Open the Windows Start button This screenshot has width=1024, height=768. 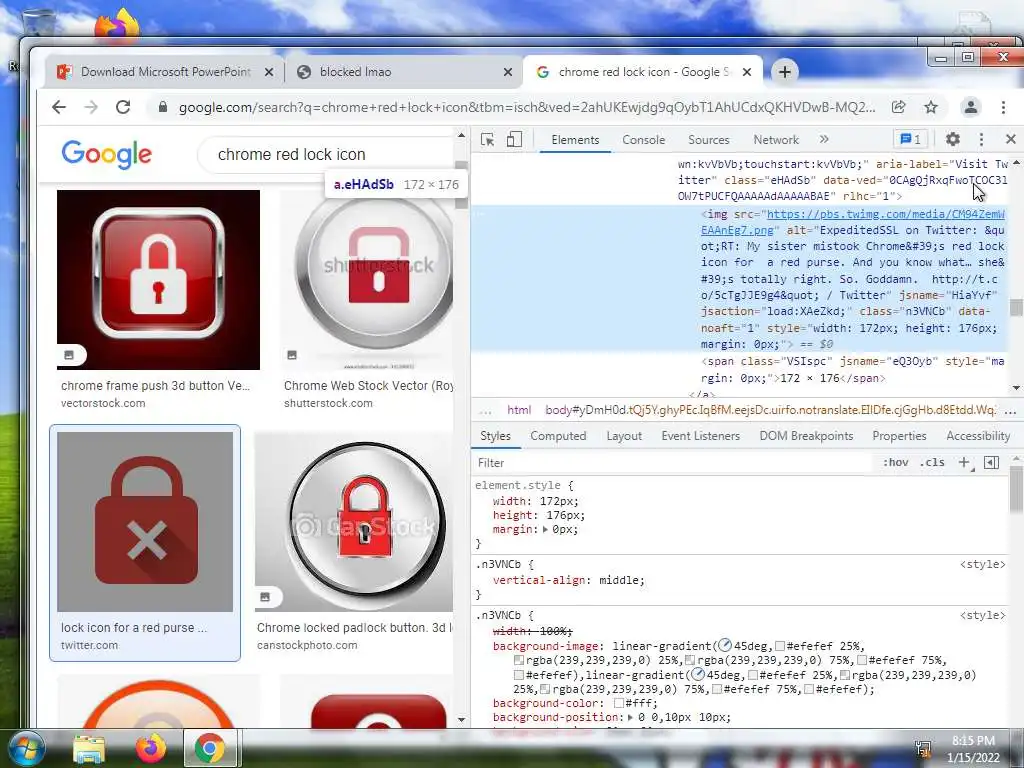[x=26, y=748]
